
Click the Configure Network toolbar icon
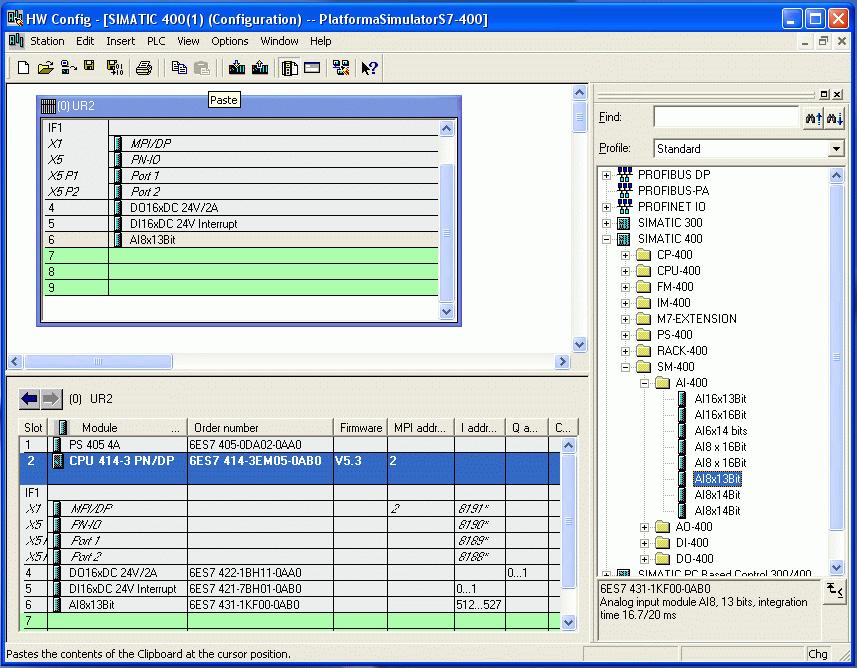[341, 68]
